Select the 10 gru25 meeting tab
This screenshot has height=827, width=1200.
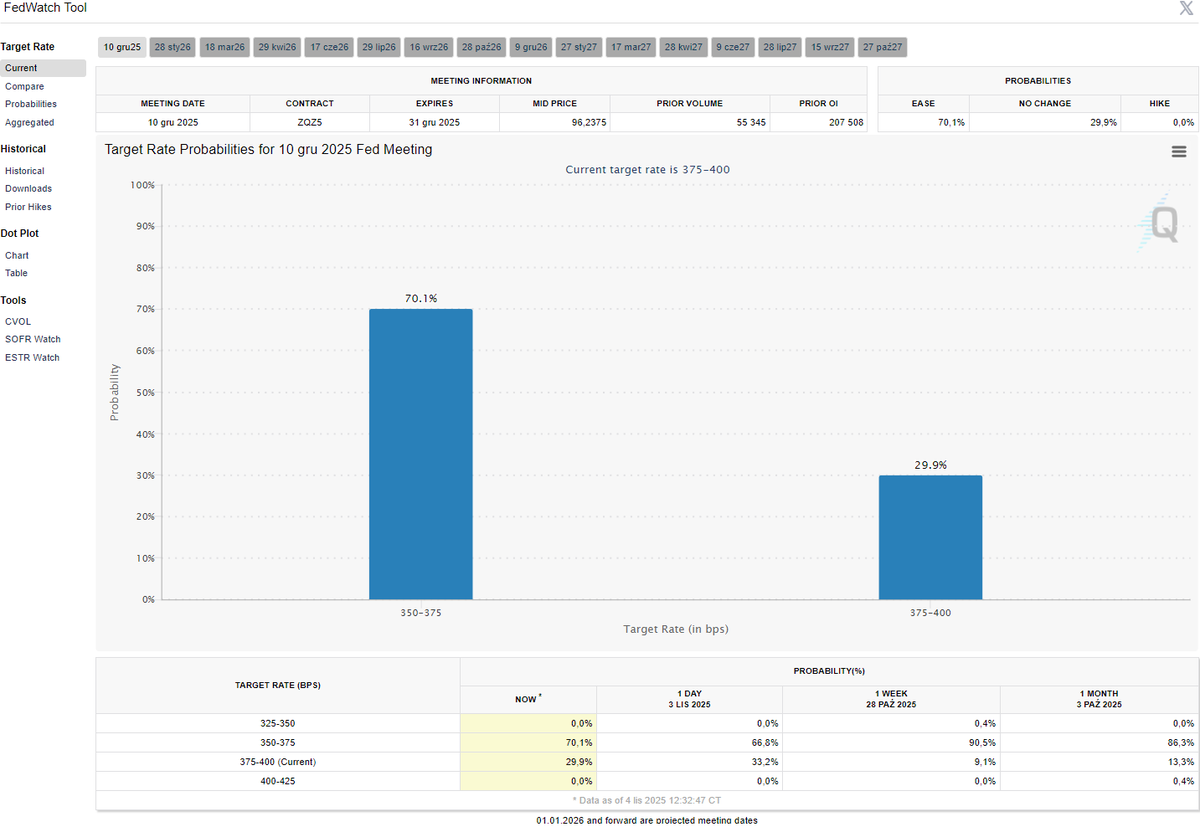pos(123,47)
